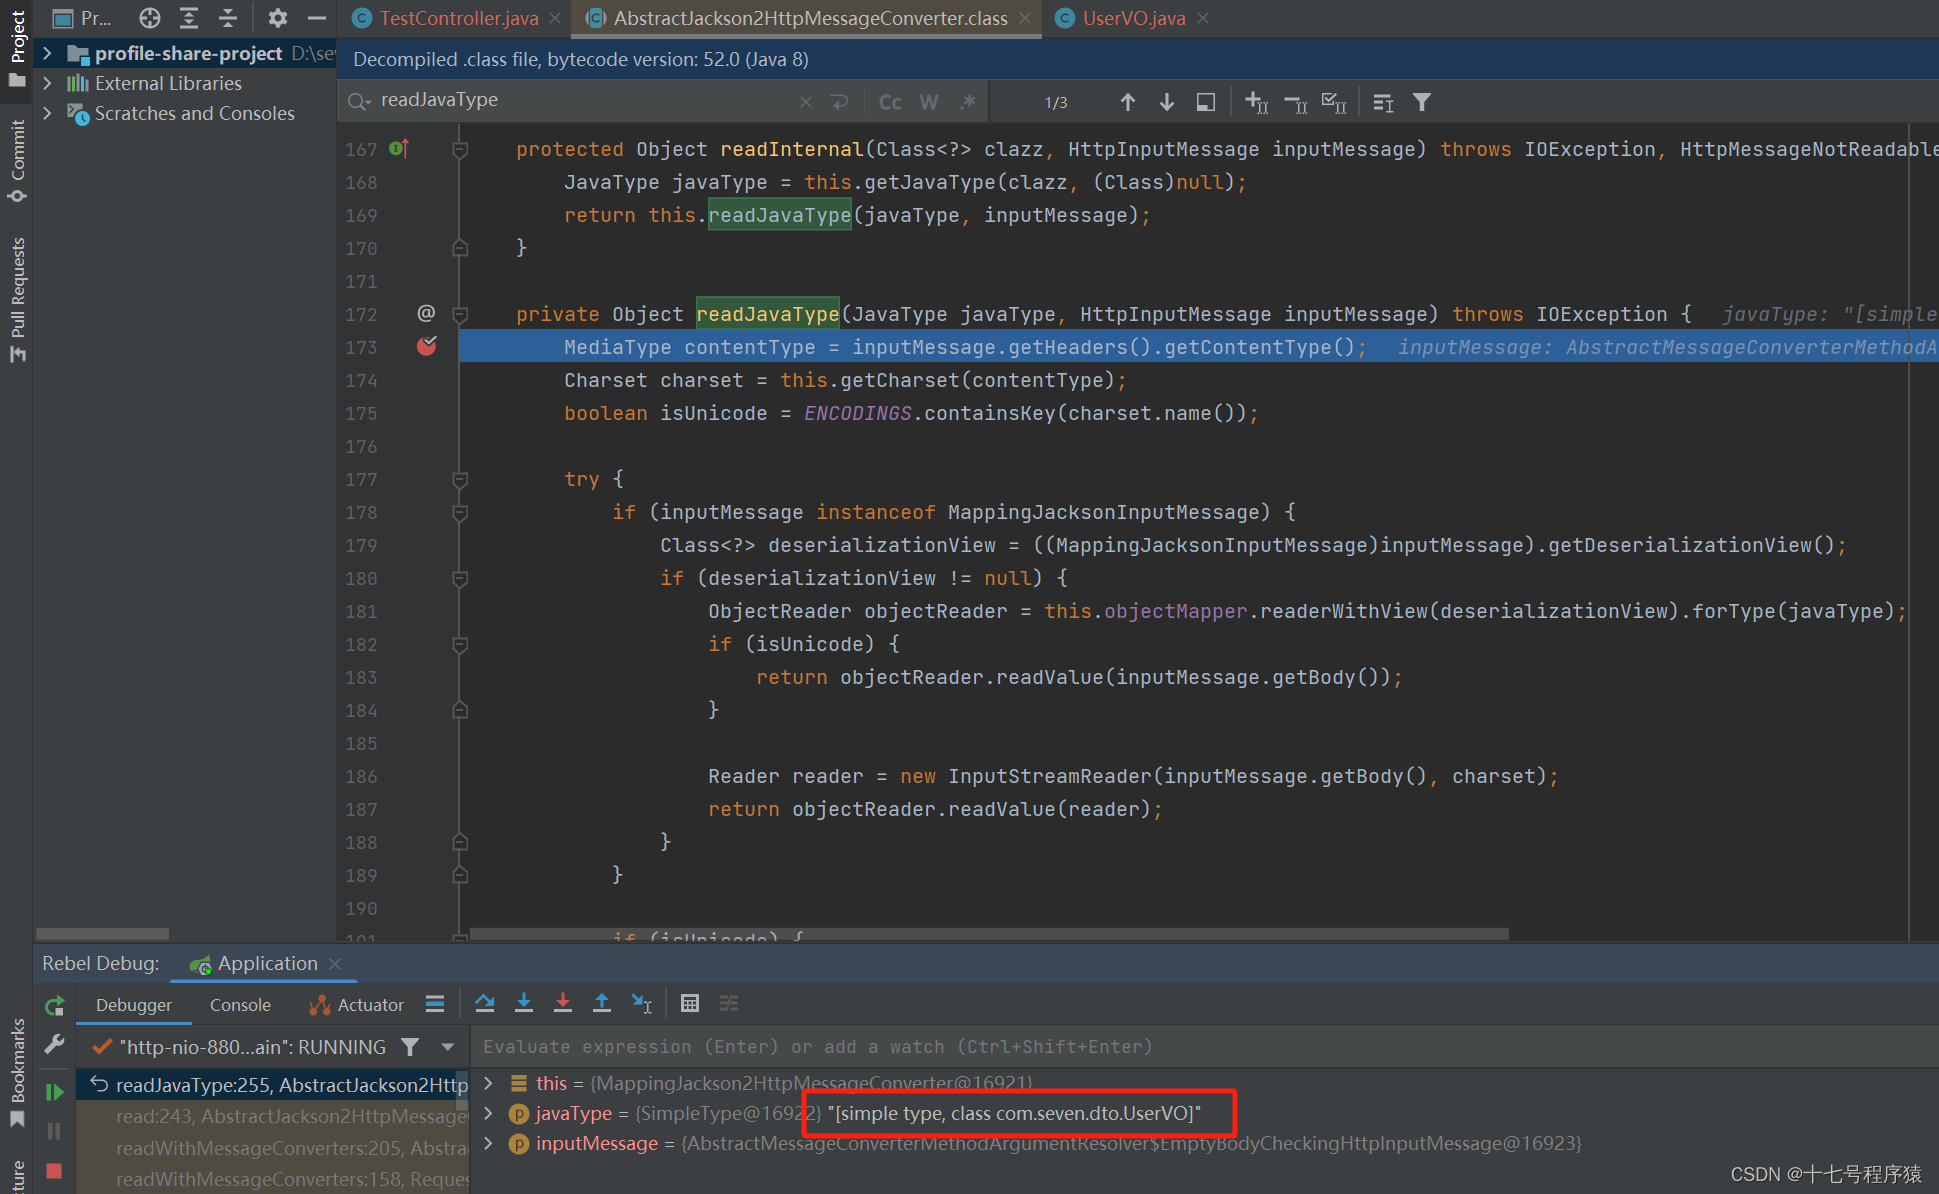
Task: Open Commit tool window
Action: pos(17,160)
